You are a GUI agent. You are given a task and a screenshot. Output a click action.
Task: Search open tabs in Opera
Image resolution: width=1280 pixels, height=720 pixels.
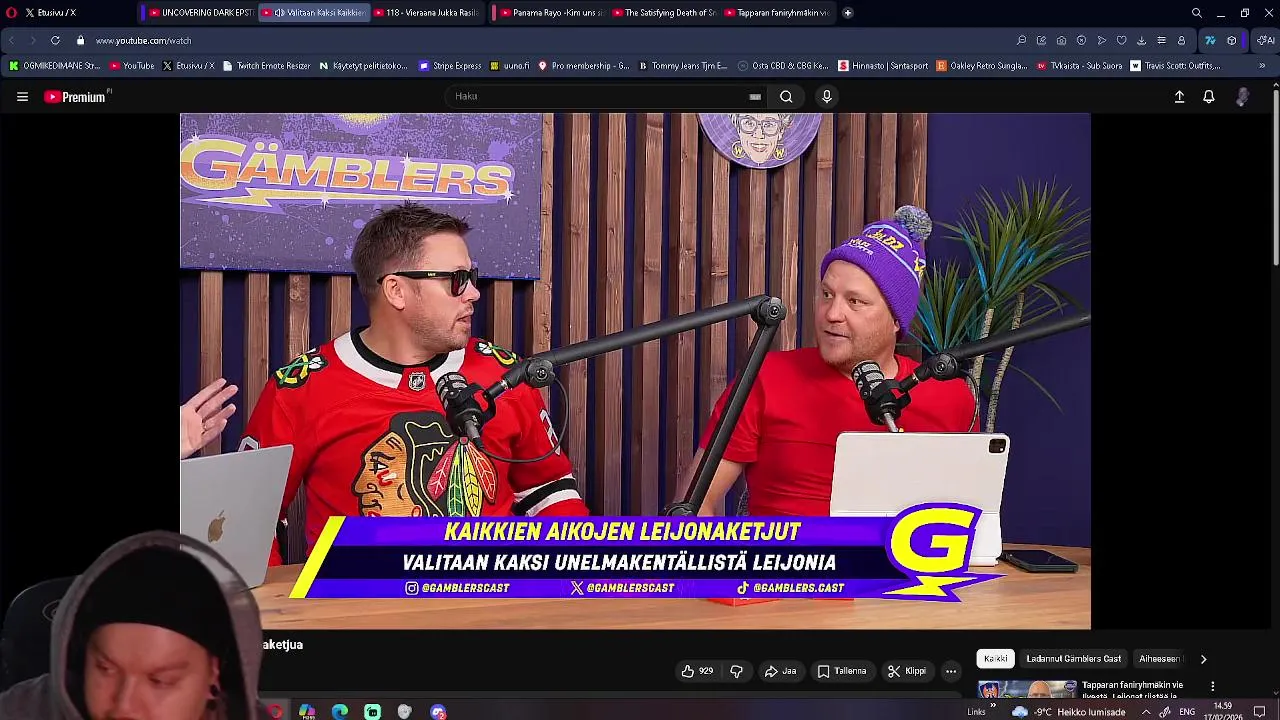tap(1196, 13)
